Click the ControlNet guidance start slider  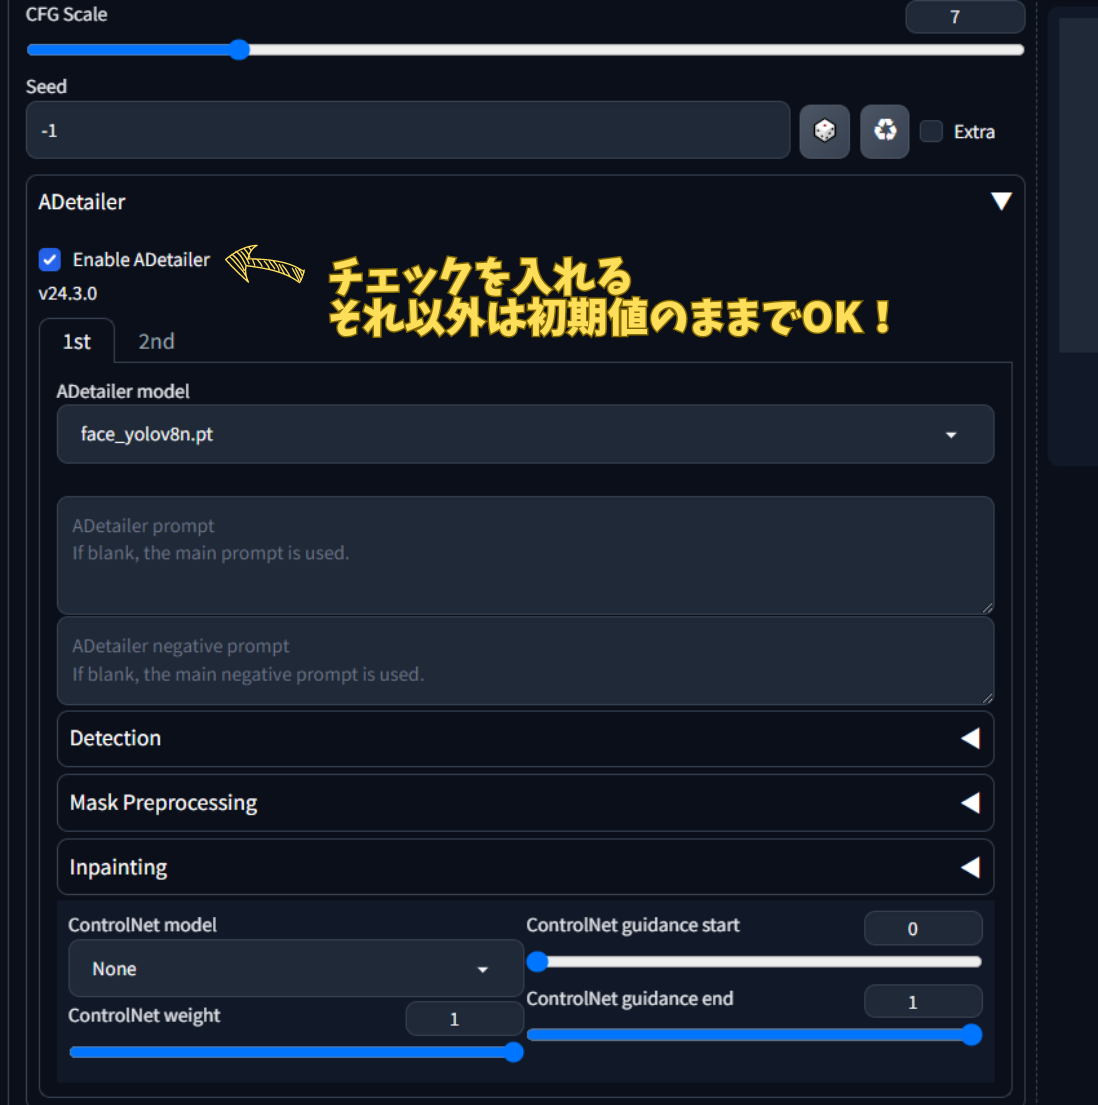538,962
